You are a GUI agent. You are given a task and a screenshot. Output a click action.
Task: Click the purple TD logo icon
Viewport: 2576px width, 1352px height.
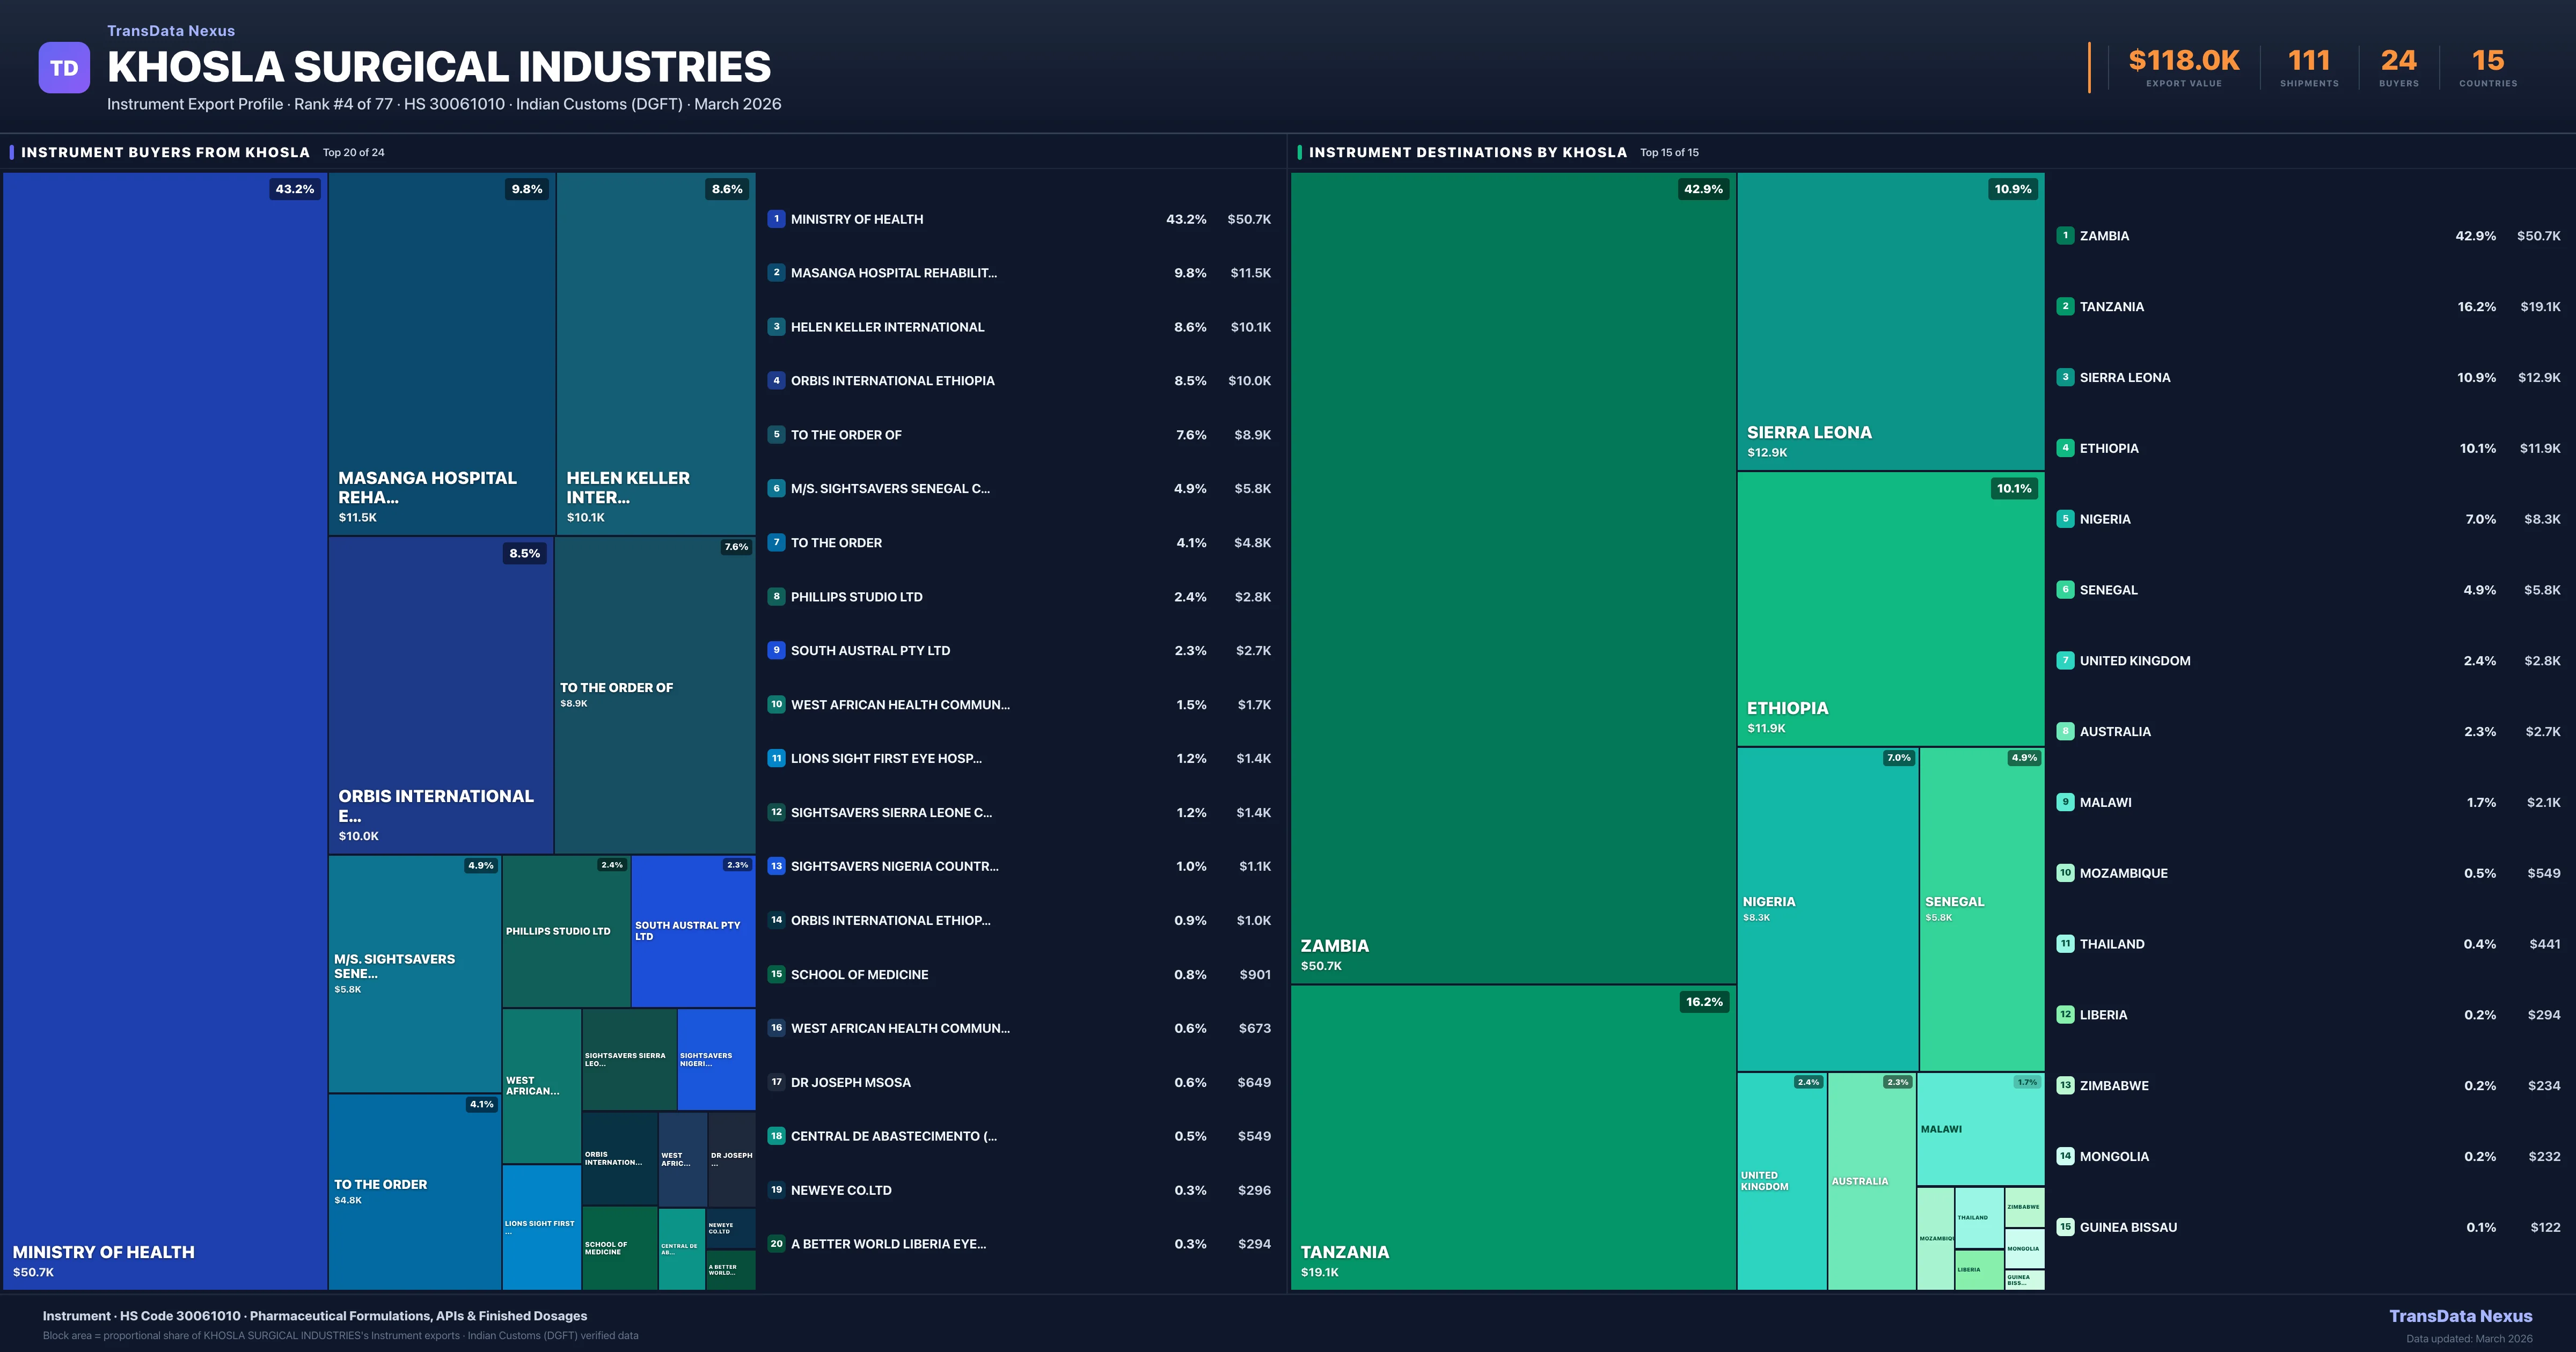coord(64,68)
